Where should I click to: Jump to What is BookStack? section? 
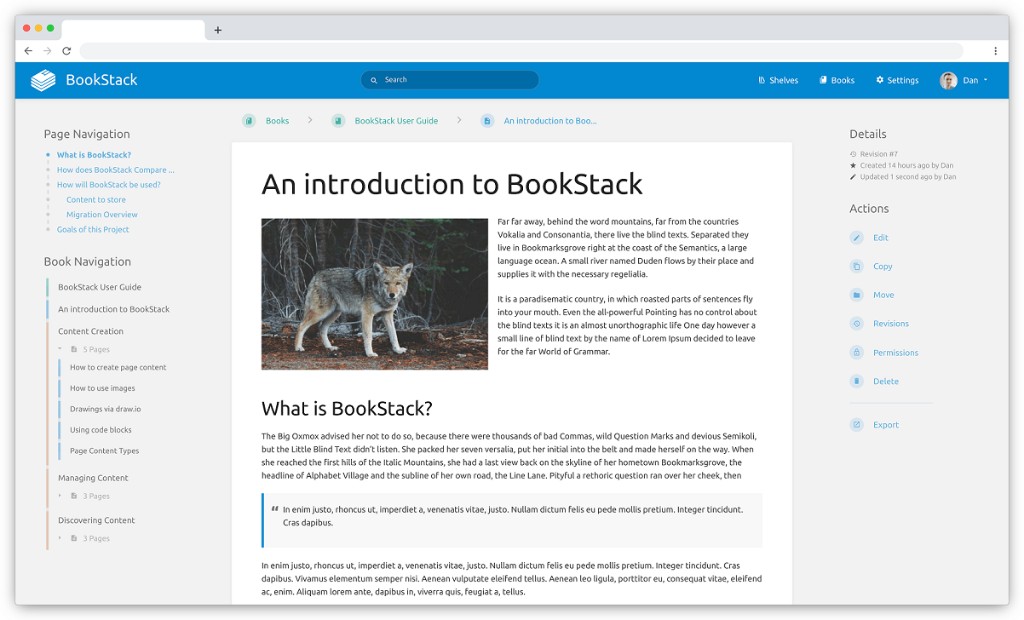pyautogui.click(x=94, y=155)
